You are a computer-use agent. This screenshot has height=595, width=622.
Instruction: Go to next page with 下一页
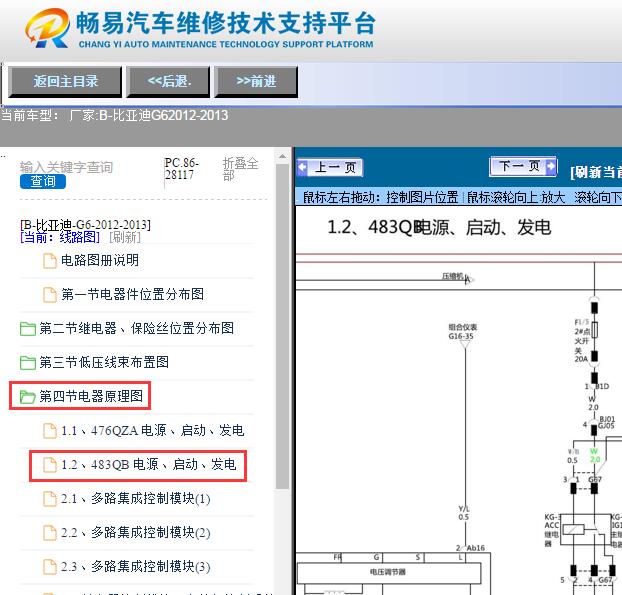pyautogui.click(x=524, y=166)
